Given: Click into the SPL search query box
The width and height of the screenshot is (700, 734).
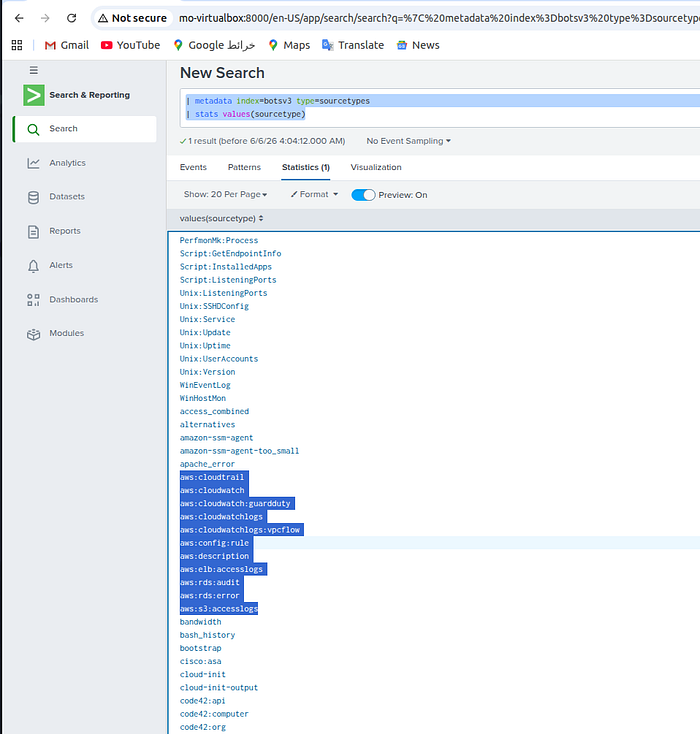Looking at the screenshot, I should coord(440,108).
